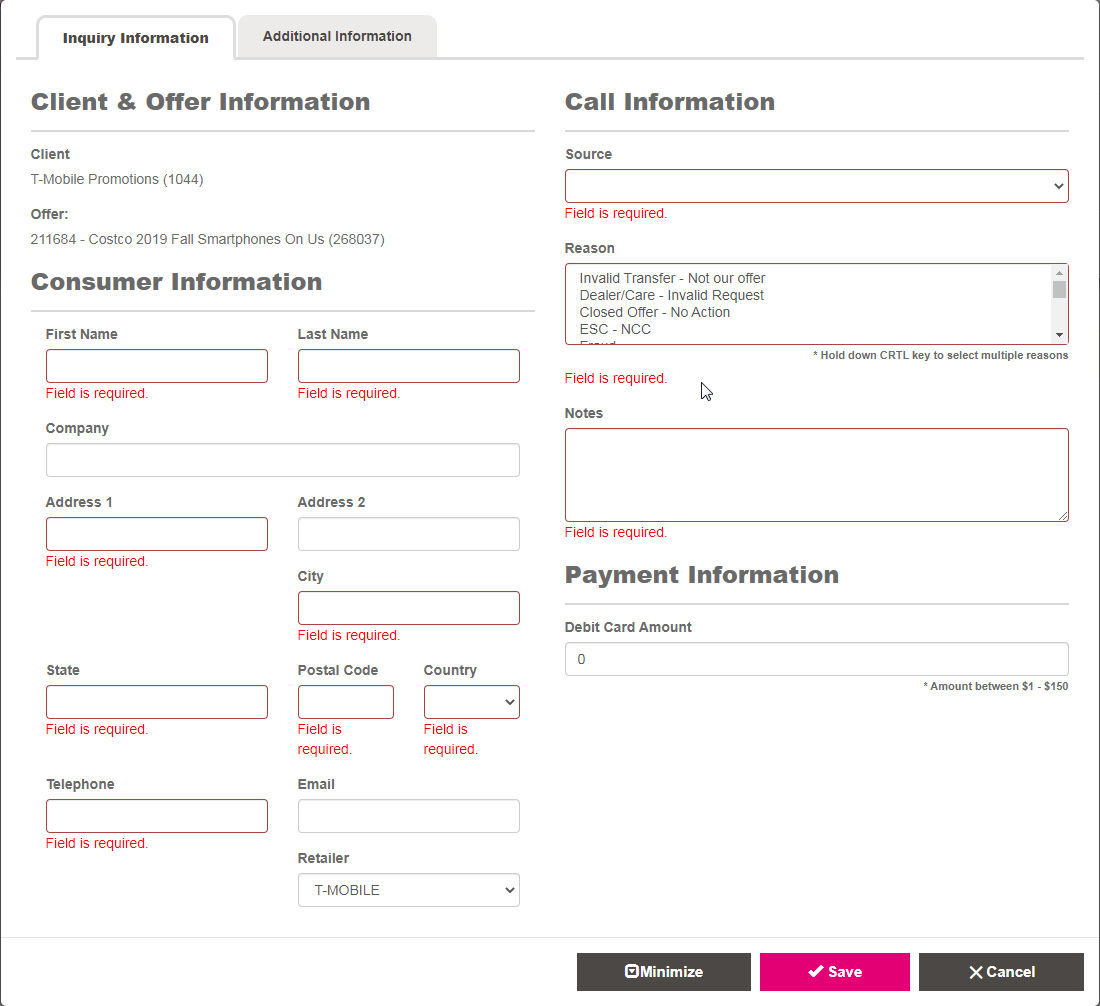The image size is (1100, 1006).
Task: Click the Cancel button
Action: 1001,972
